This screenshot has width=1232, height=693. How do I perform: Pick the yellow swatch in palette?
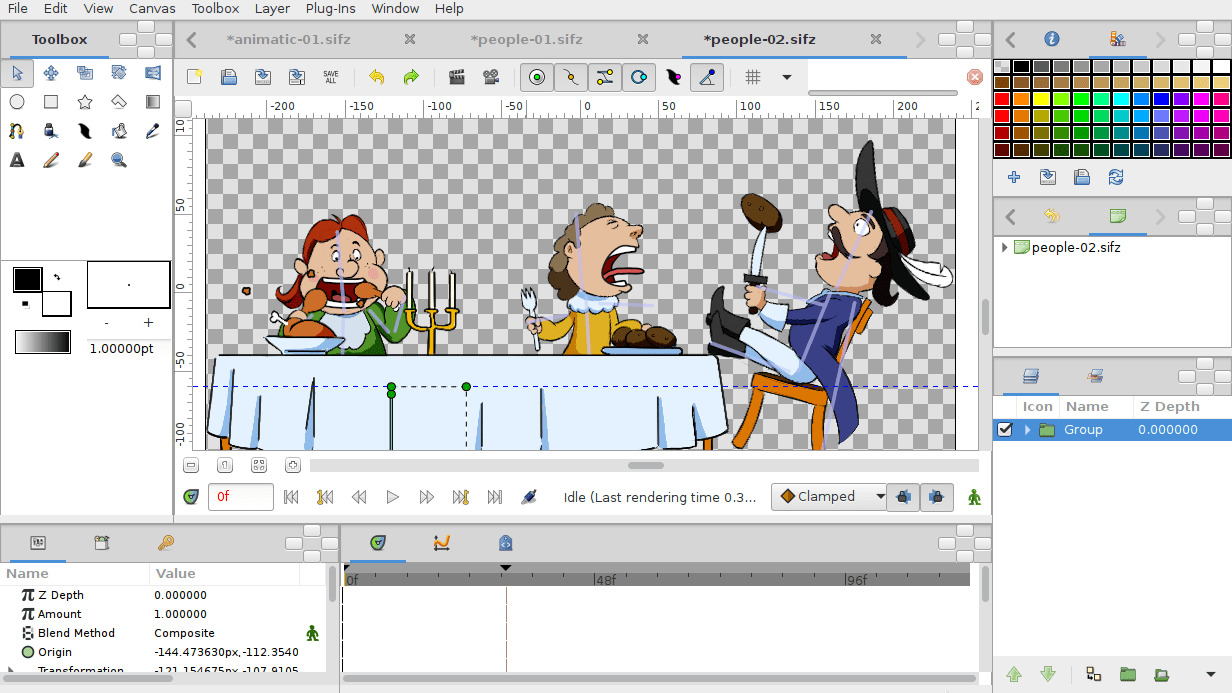coord(1041,99)
